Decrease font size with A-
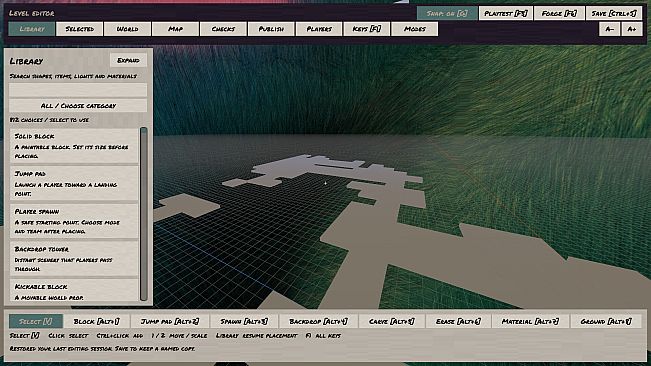651x366 pixels. coord(609,29)
